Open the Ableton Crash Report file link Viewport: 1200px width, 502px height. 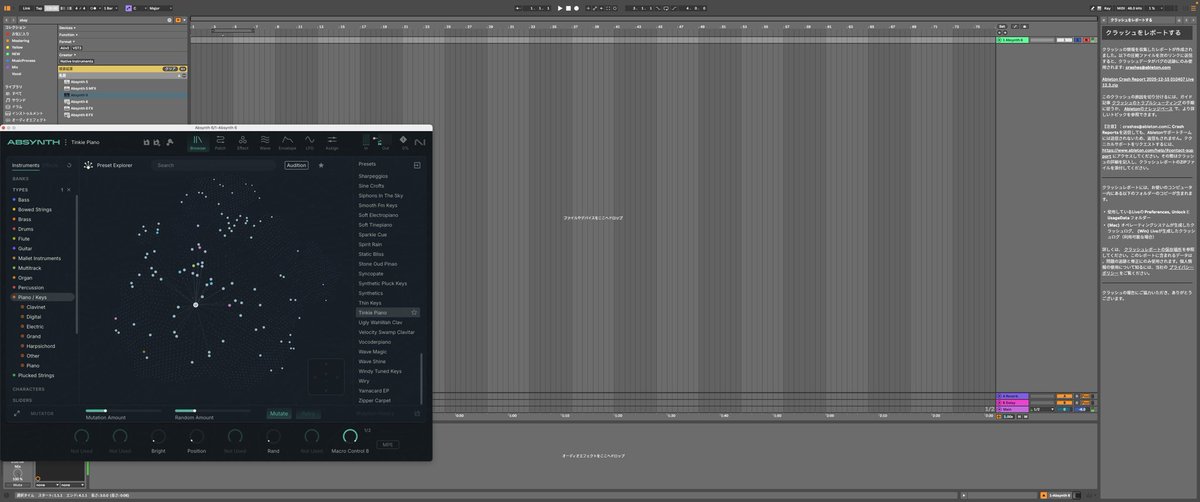point(1147,82)
